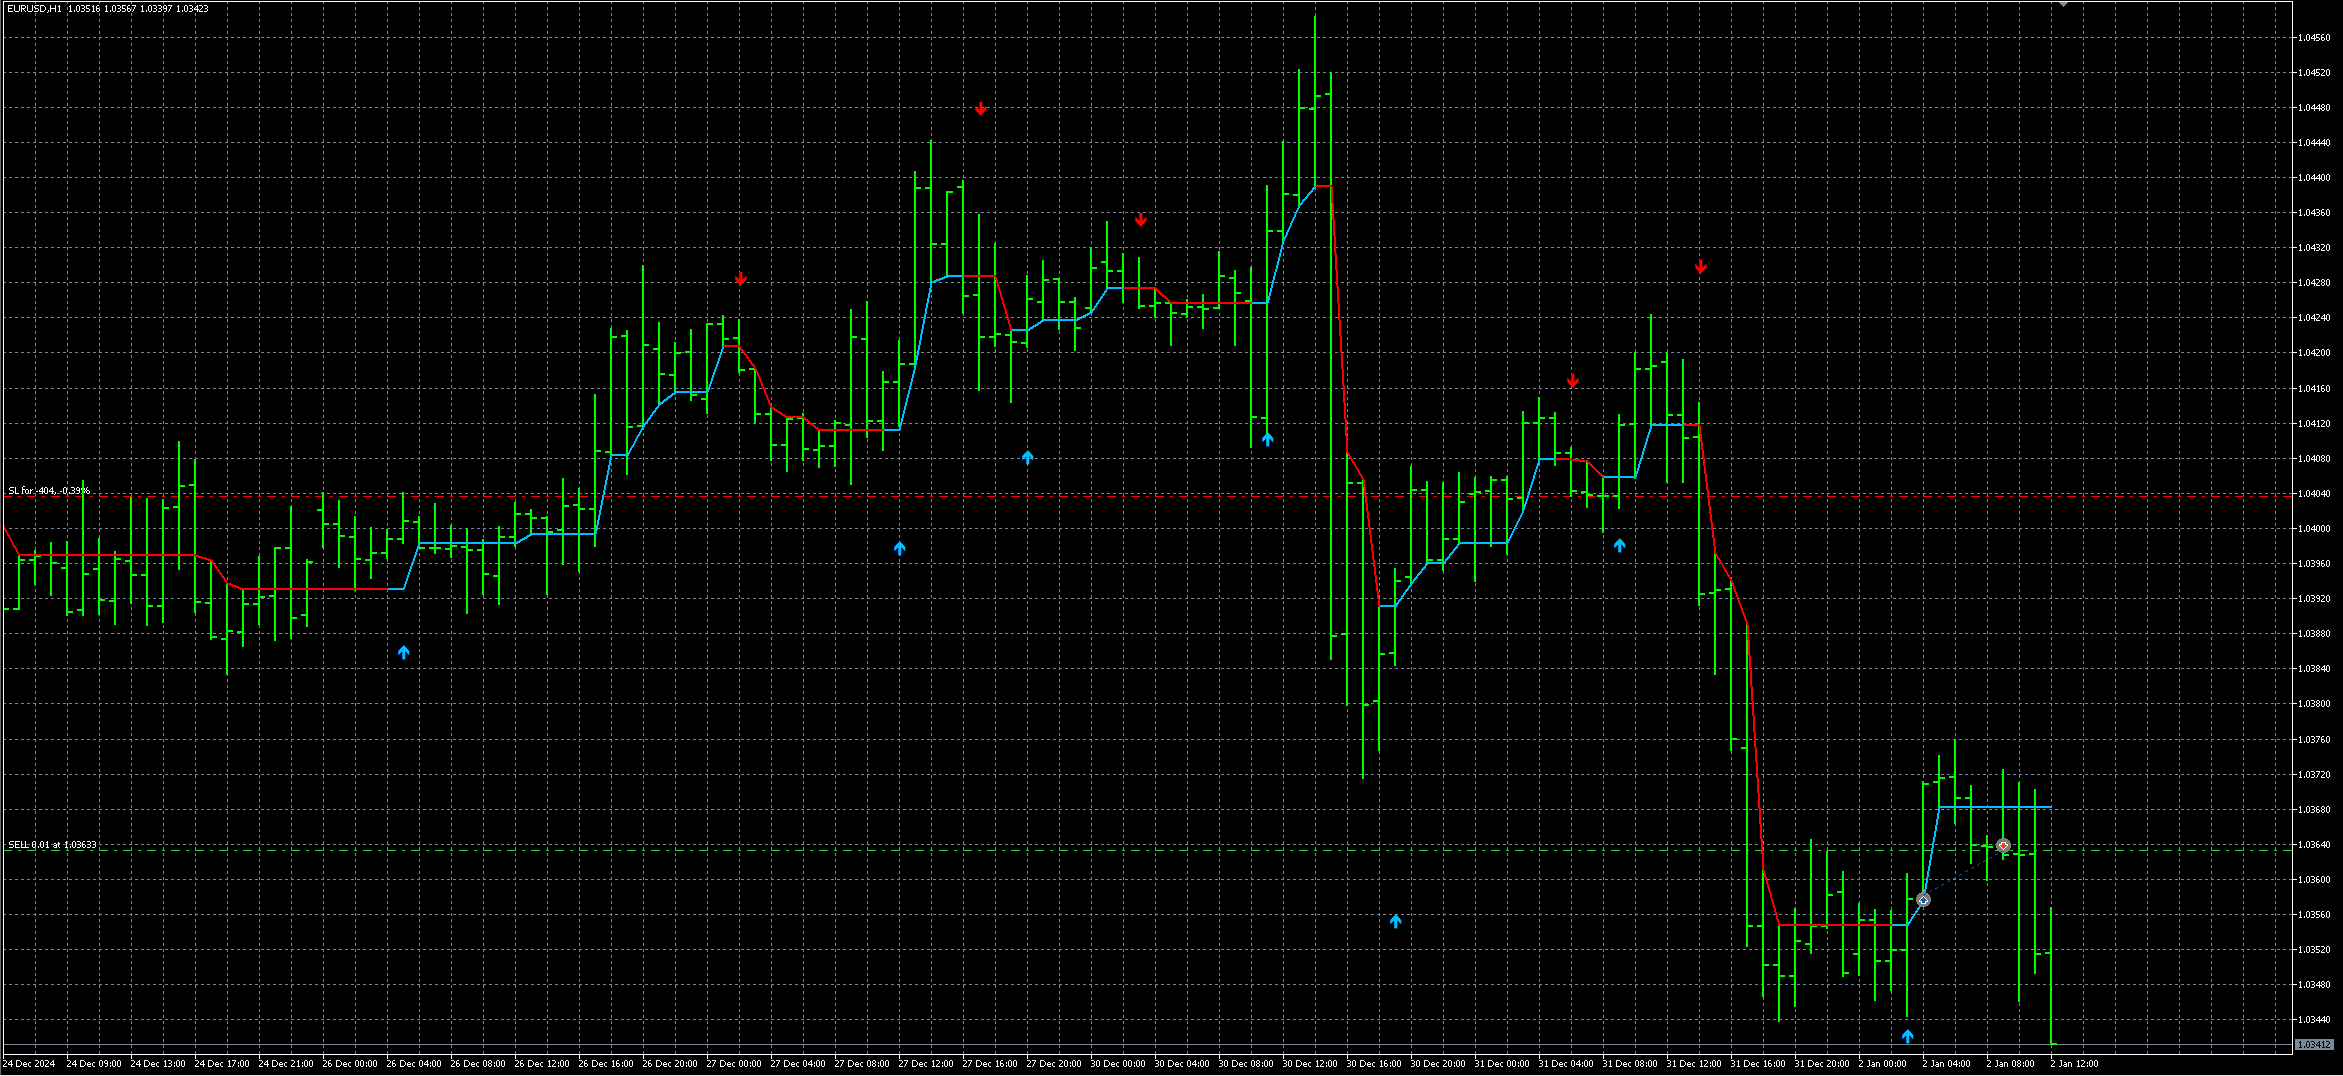Screen dimensions: 2343x1076
Task: Click price scale value 1.03440
Action: 2313,1020
